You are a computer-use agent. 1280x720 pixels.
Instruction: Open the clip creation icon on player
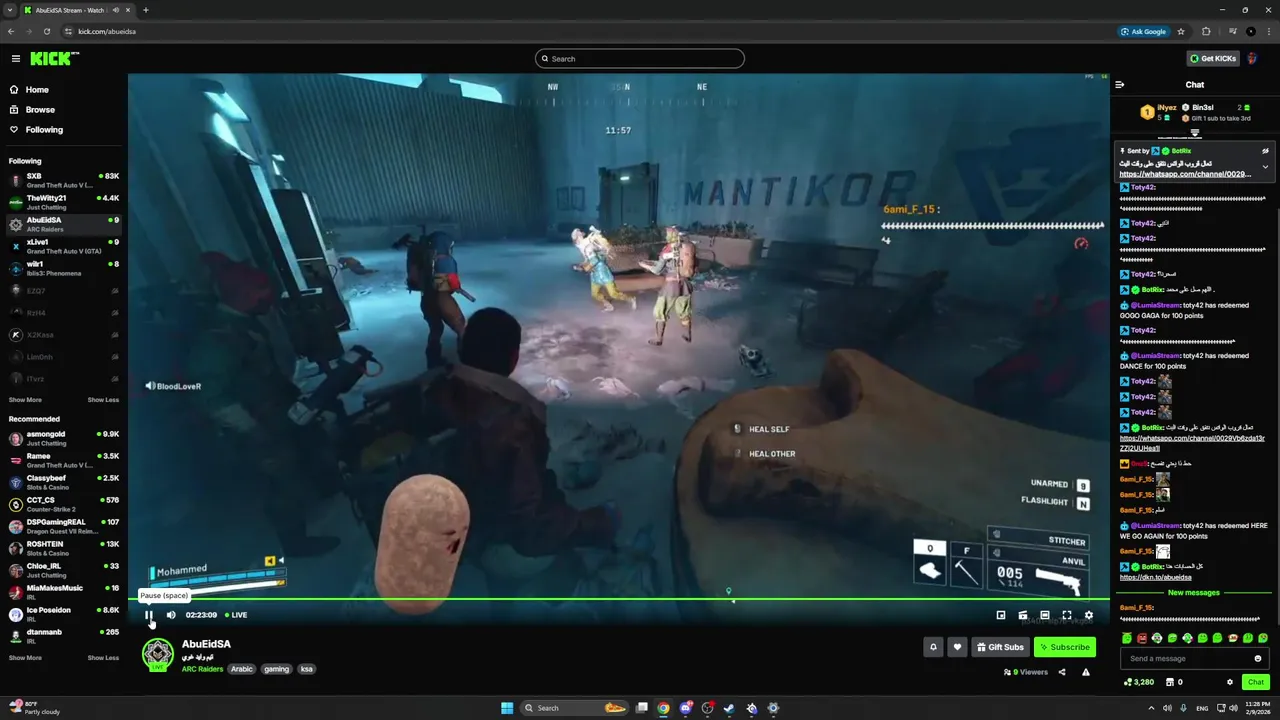(x=1023, y=615)
